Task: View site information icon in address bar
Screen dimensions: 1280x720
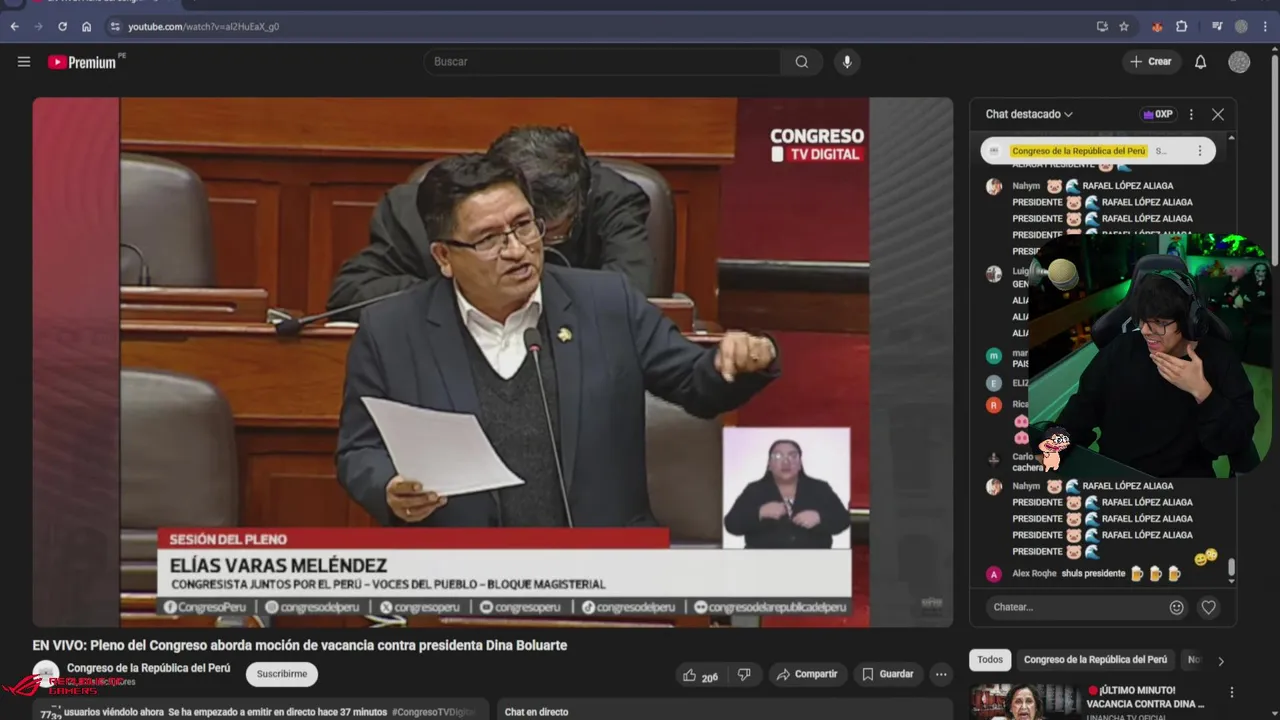Action: pos(115,27)
